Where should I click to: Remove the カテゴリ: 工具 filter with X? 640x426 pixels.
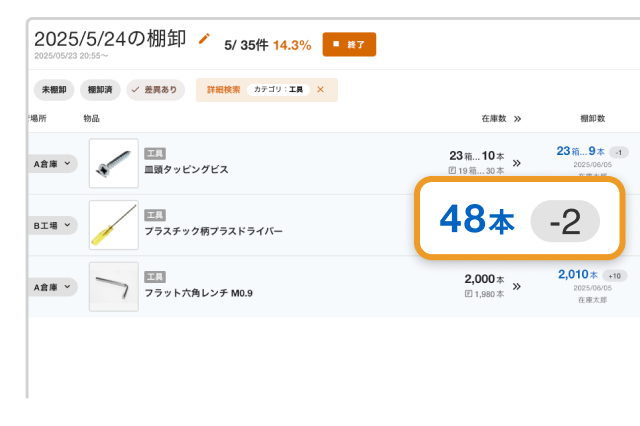click(x=321, y=90)
